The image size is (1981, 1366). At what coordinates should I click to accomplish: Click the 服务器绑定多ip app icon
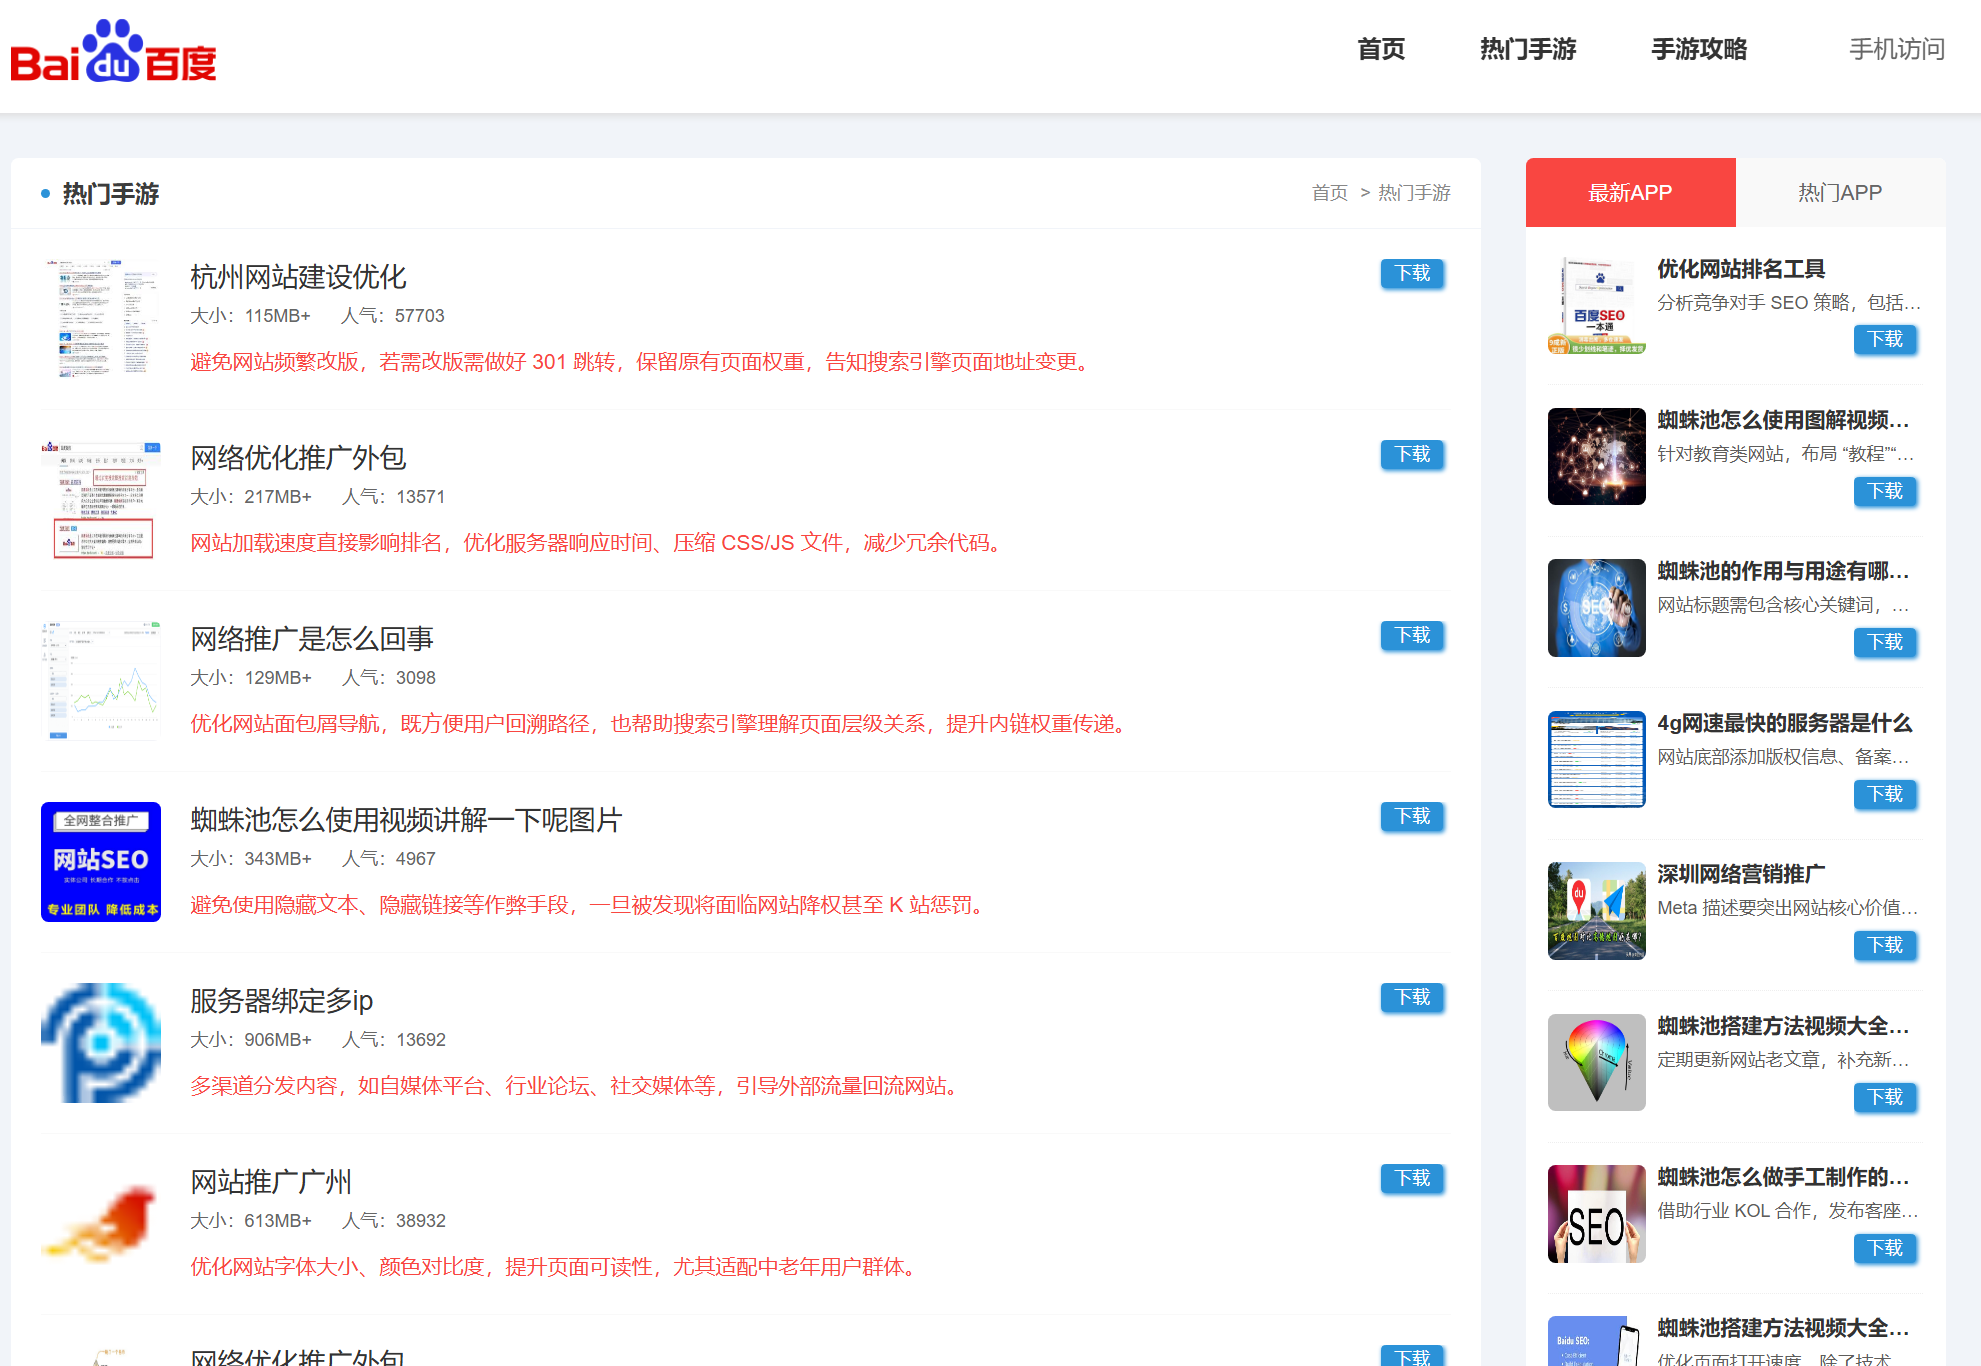(100, 1042)
